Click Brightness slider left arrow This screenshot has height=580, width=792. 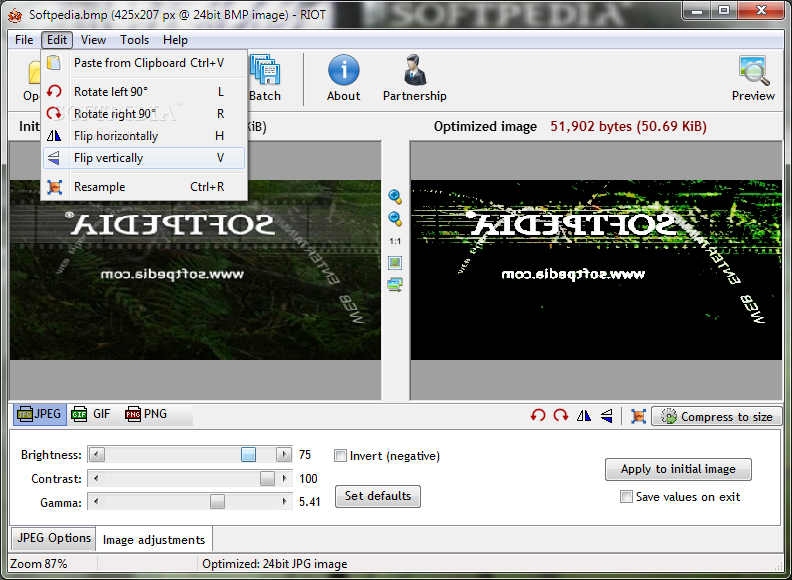(x=97, y=455)
